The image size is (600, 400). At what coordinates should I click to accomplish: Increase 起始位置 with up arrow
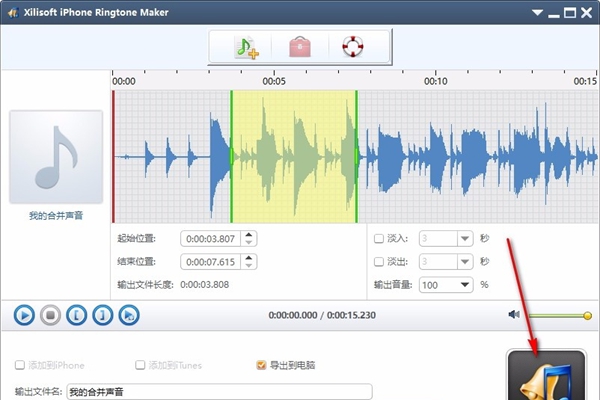pyautogui.click(x=249, y=235)
